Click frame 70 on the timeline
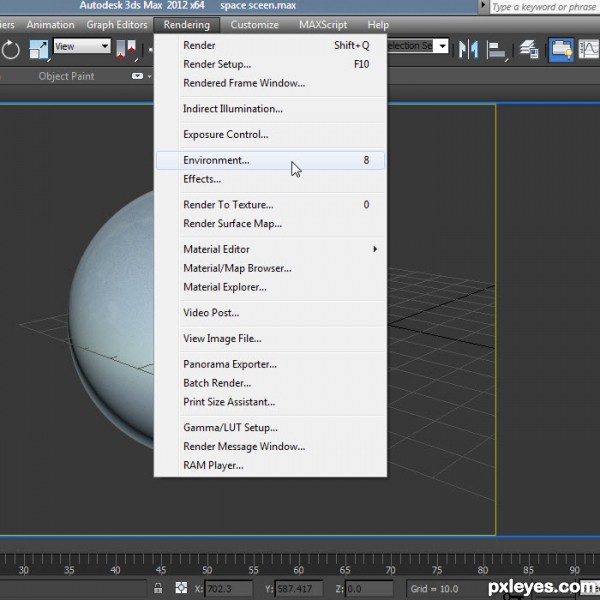This screenshot has width=600, height=600. click(x=391, y=570)
